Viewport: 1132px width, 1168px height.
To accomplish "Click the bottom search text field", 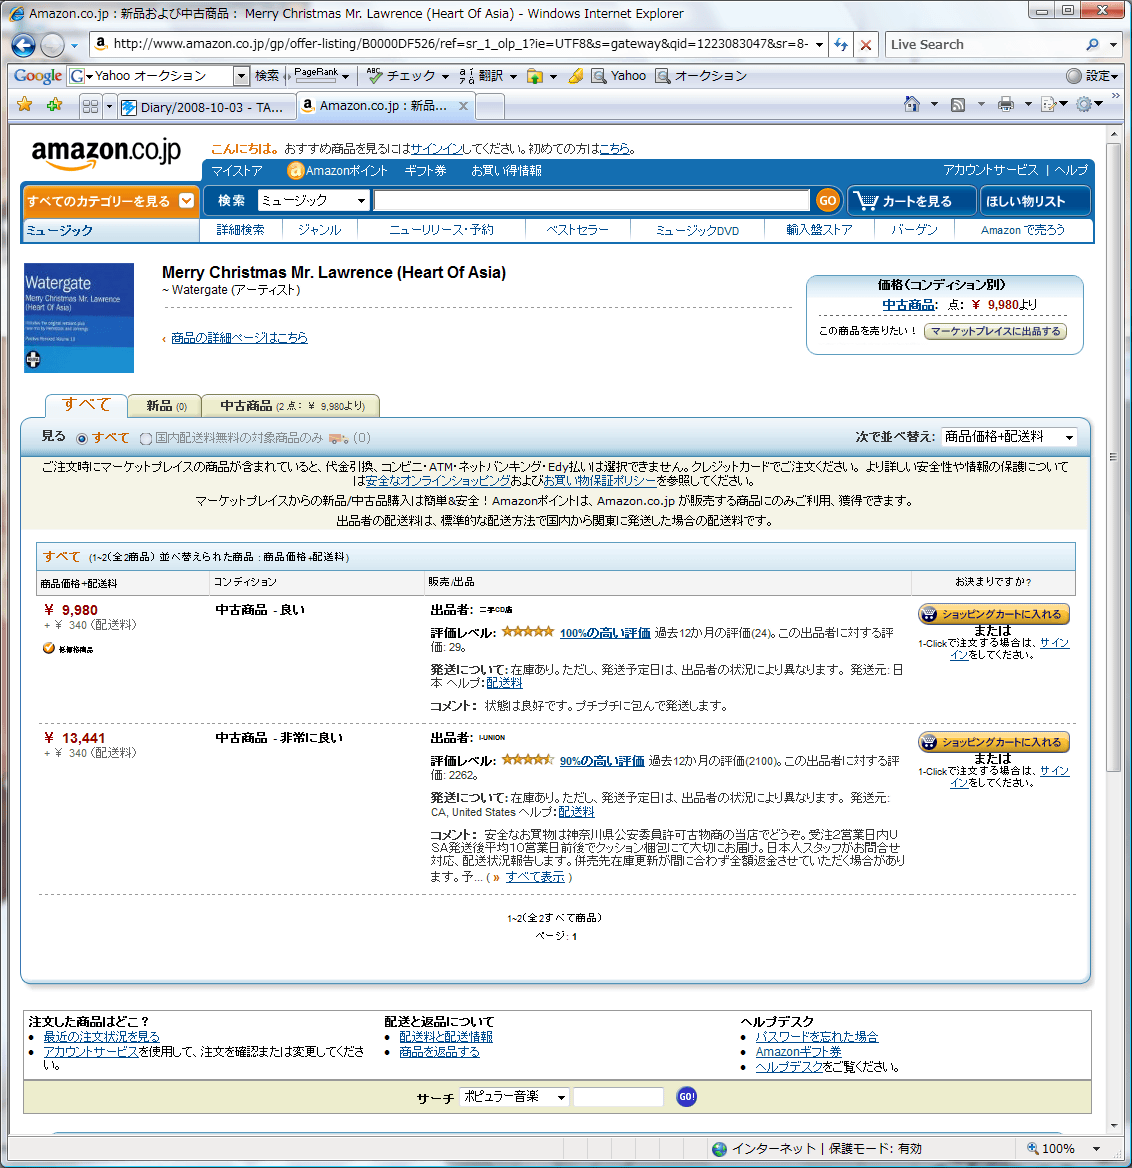I will pyautogui.click(x=618, y=1097).
